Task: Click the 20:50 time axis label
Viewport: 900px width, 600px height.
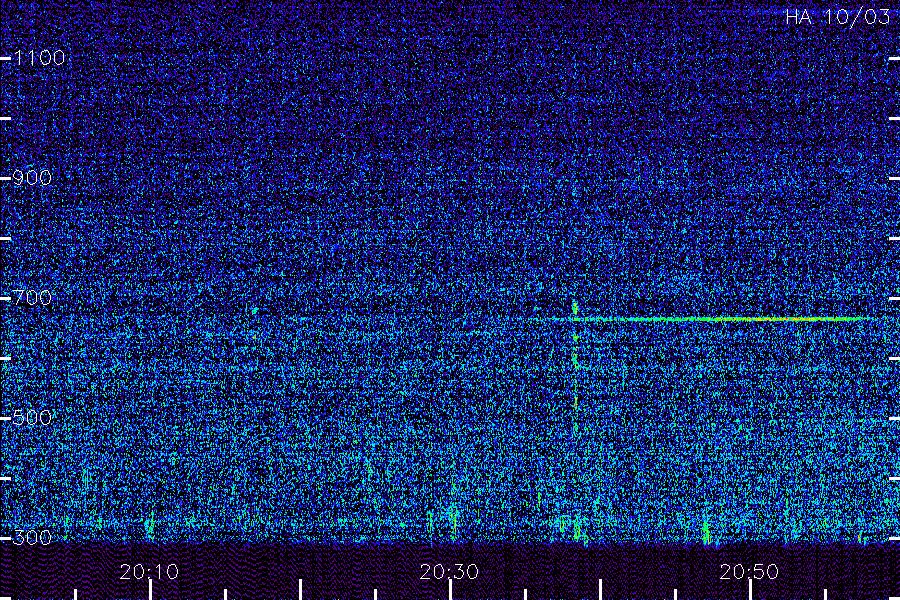Action: tap(750, 572)
